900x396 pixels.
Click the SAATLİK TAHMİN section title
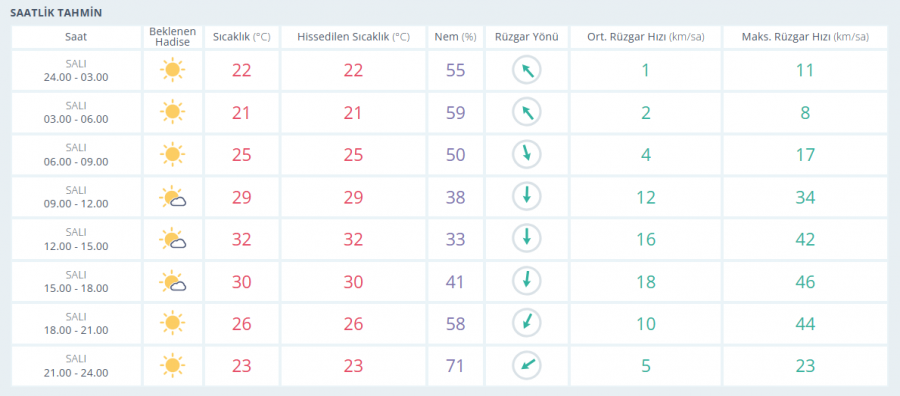click(x=56, y=13)
